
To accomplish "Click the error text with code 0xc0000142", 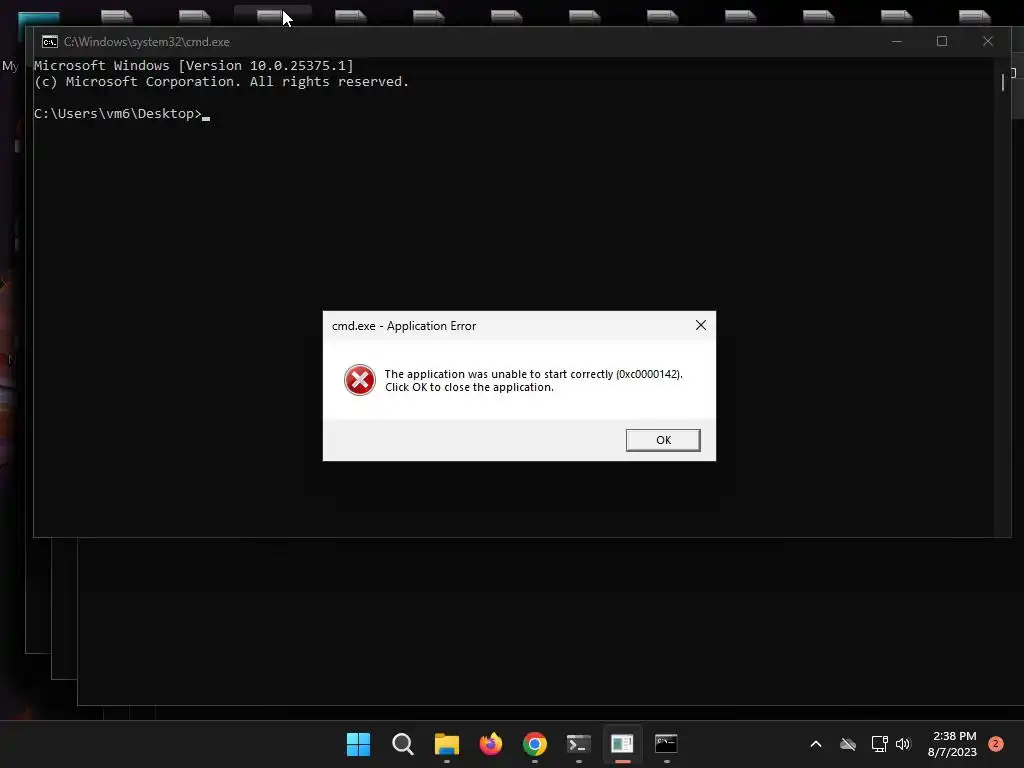I will (x=533, y=374).
